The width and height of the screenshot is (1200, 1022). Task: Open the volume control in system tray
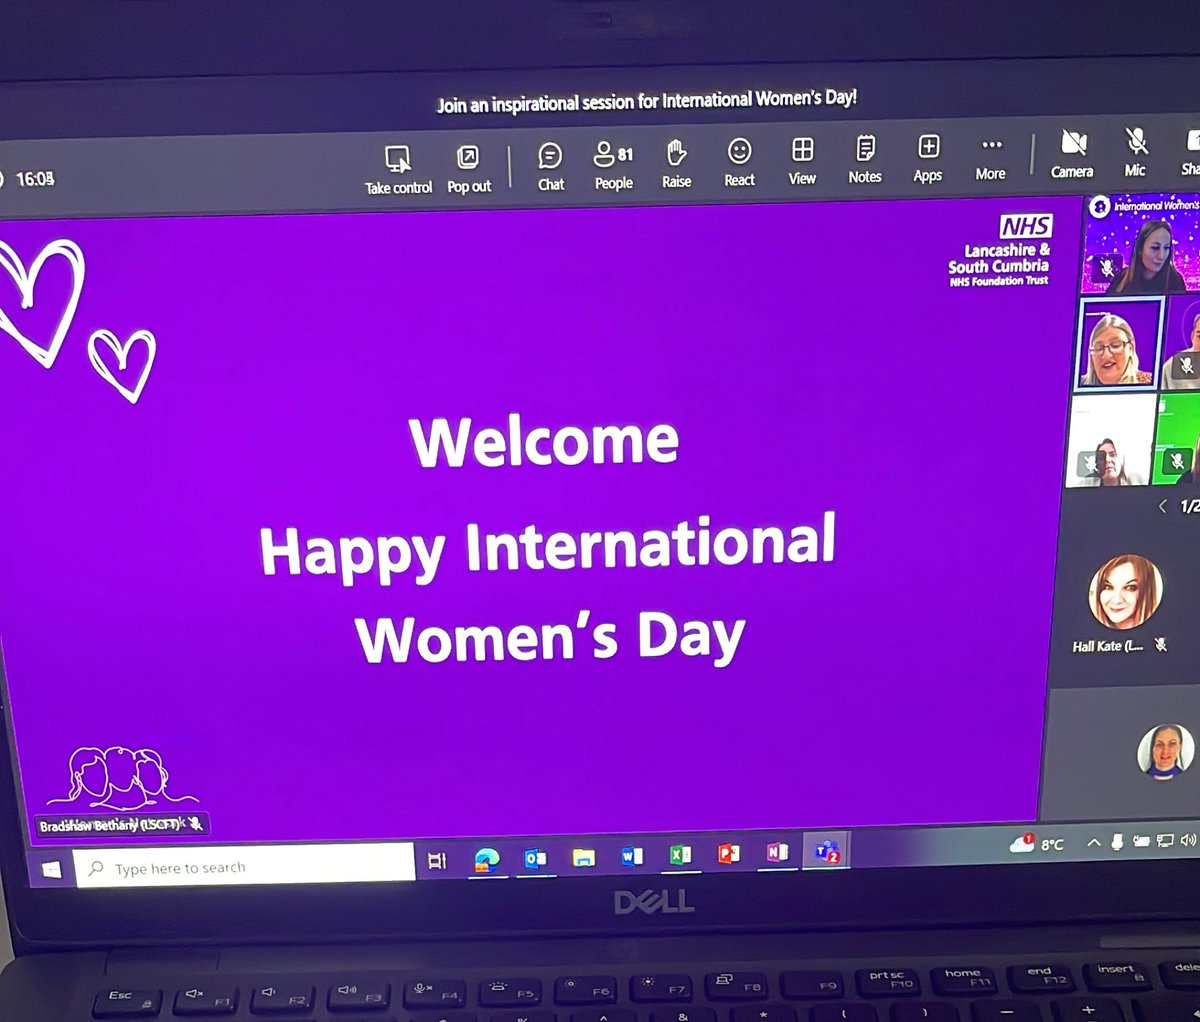[1188, 840]
